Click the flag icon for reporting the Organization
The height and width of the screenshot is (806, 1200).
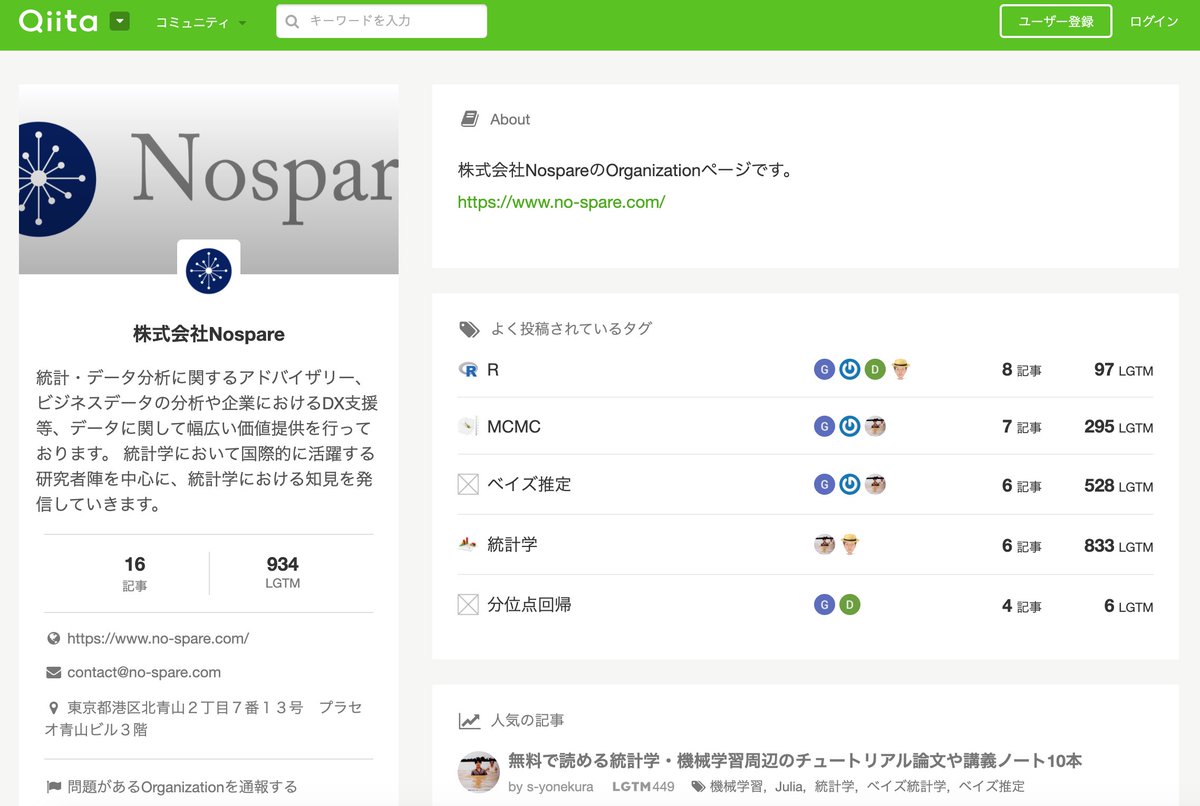[54, 786]
